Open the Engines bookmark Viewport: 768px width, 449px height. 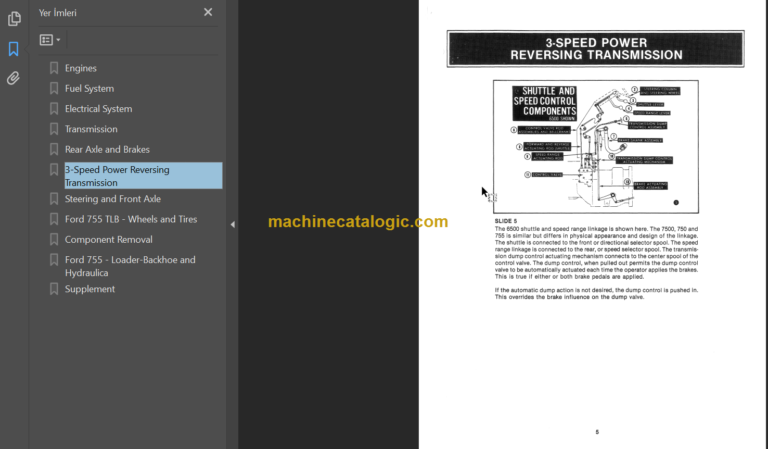[x=81, y=68]
